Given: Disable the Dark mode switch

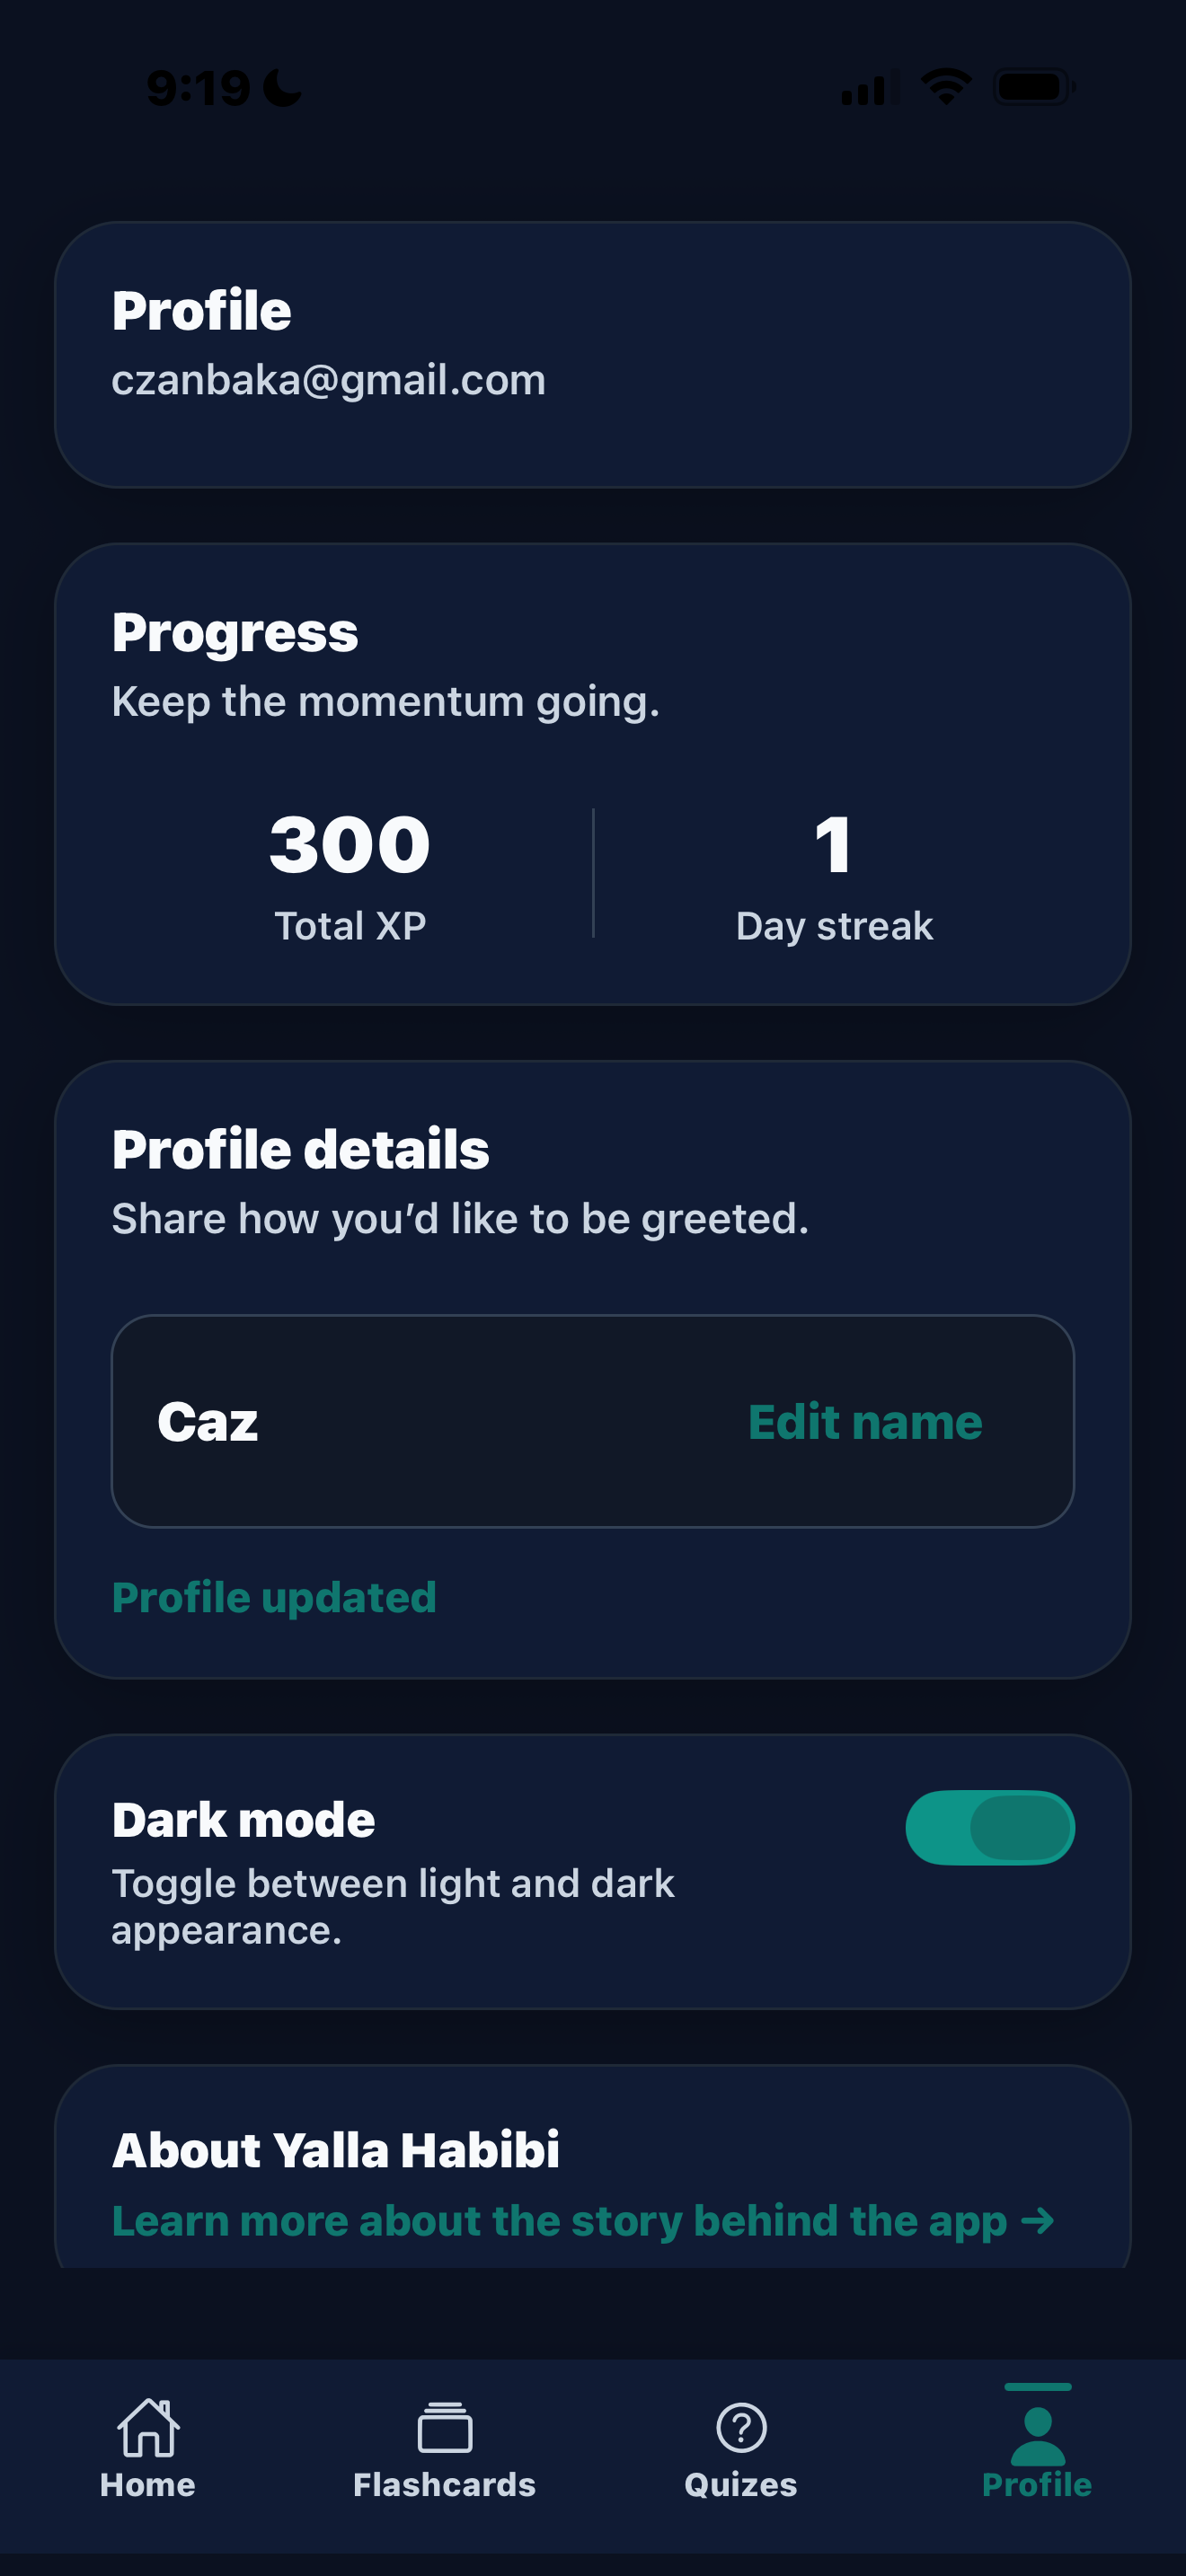Looking at the screenshot, I should point(990,1827).
